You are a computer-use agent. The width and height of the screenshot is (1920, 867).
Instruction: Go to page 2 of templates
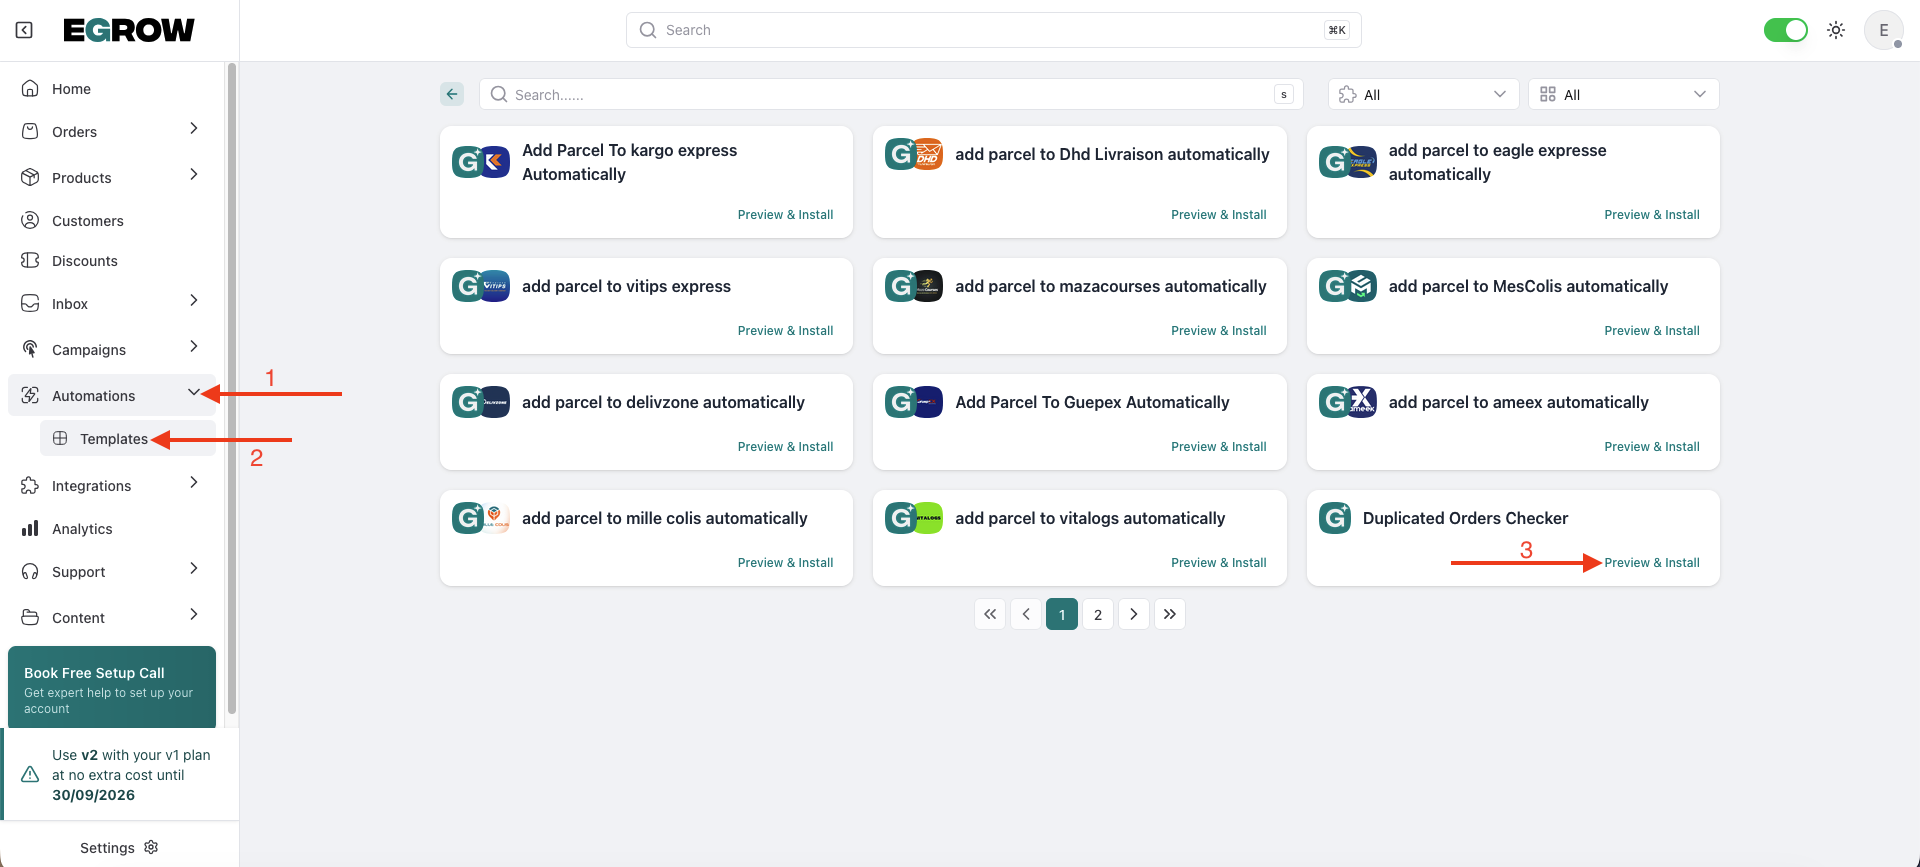pyautogui.click(x=1097, y=614)
